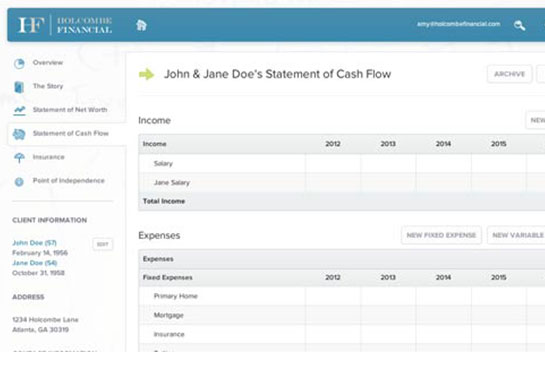Click the Jane Salary 2013 cell
This screenshot has height=370, width=545.
click(388, 182)
